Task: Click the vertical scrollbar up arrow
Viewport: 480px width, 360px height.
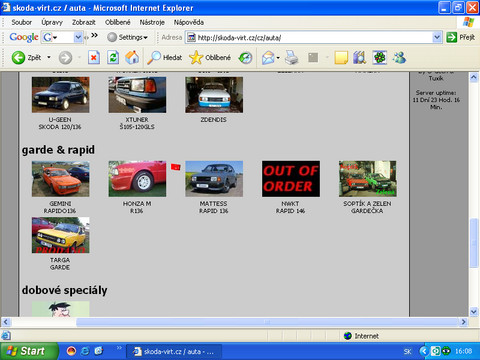Action: (x=474, y=78)
